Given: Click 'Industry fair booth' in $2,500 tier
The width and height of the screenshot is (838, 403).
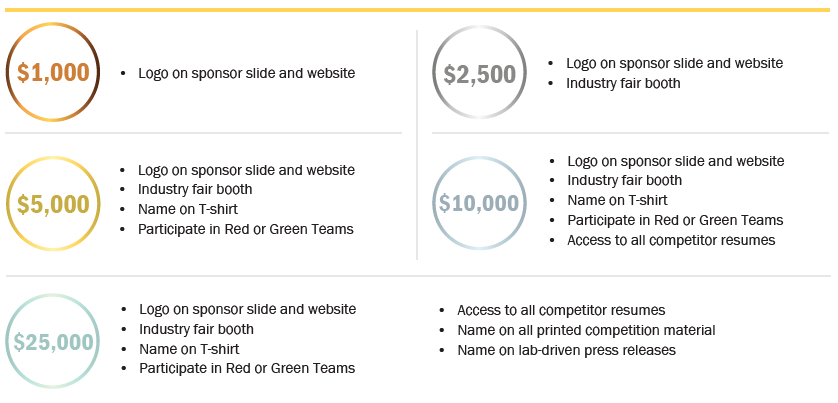Looking at the screenshot, I should pyautogui.click(x=623, y=83).
